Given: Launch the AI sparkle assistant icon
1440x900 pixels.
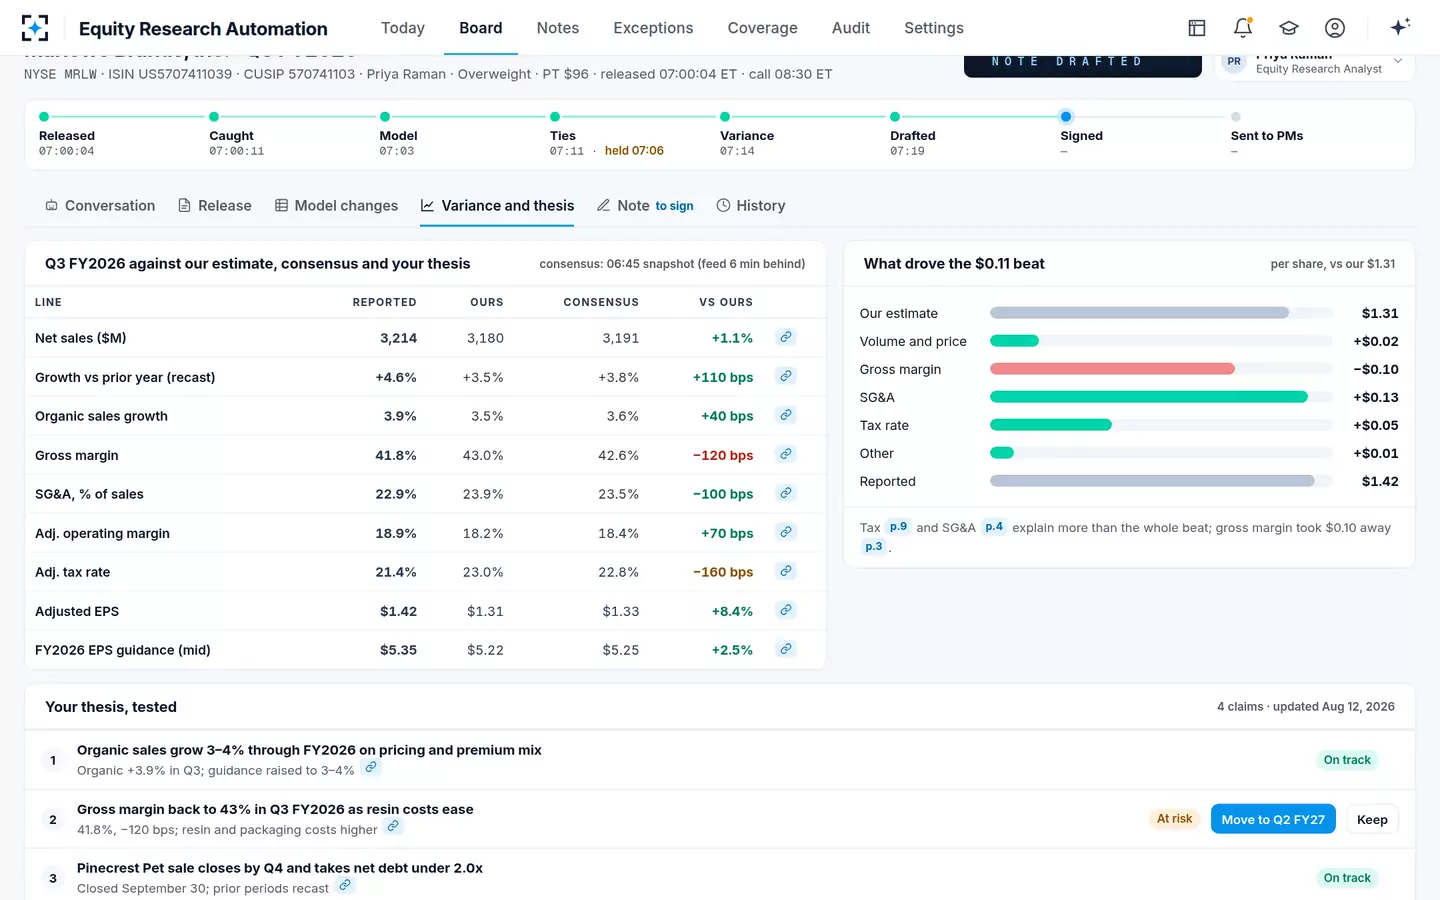Looking at the screenshot, I should (x=1400, y=27).
